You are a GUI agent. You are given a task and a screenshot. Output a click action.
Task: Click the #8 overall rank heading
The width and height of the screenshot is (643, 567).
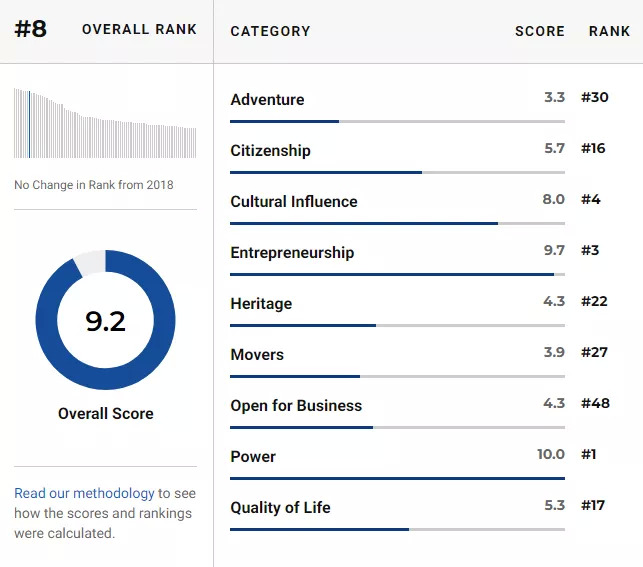(31, 29)
